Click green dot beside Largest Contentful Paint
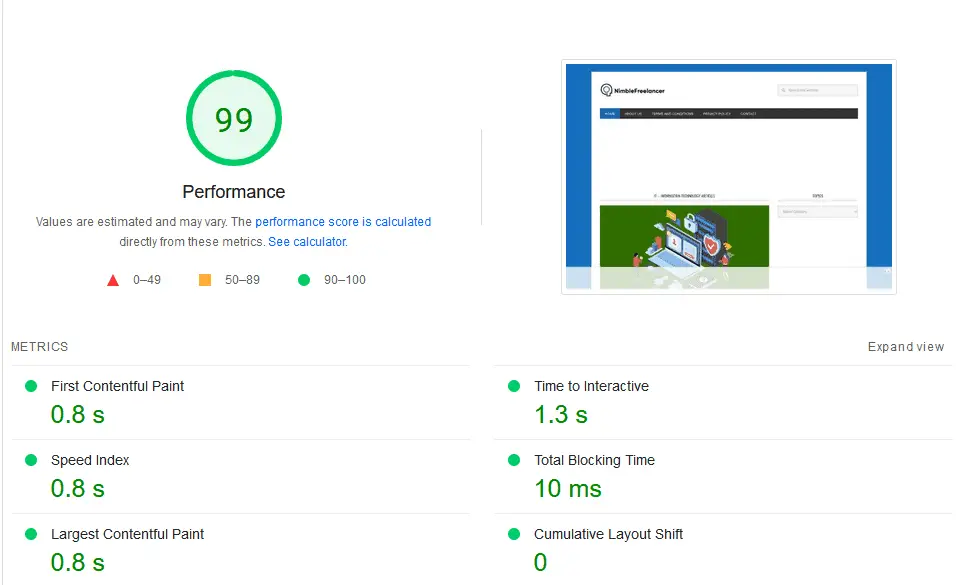956x585 pixels. click(30, 534)
